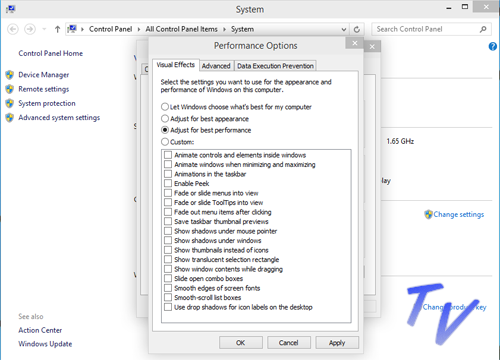Check Save taskbar thumbnail previews
Image resolution: width=500 pixels, height=360 pixels.
[x=168, y=221]
